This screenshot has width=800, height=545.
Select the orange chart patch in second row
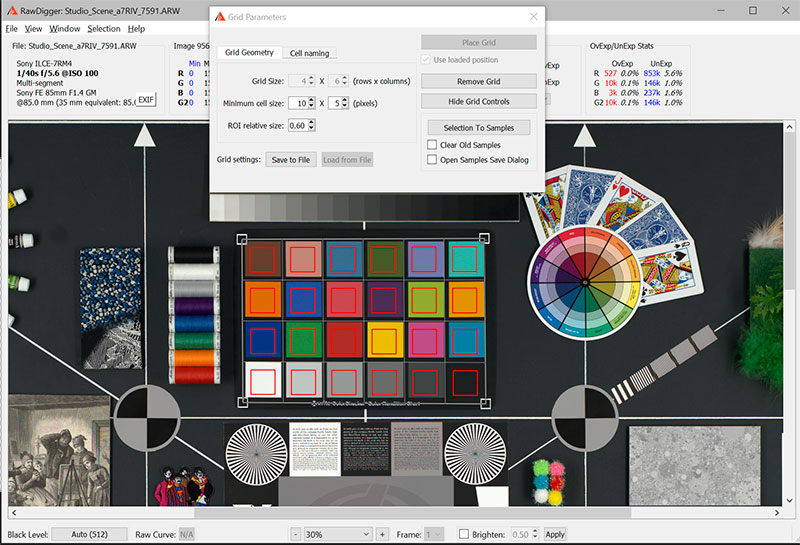pyautogui.click(x=263, y=300)
